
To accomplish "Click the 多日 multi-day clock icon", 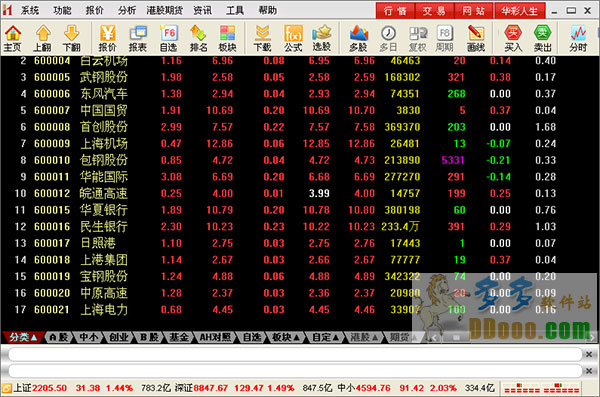I will coord(388,38).
